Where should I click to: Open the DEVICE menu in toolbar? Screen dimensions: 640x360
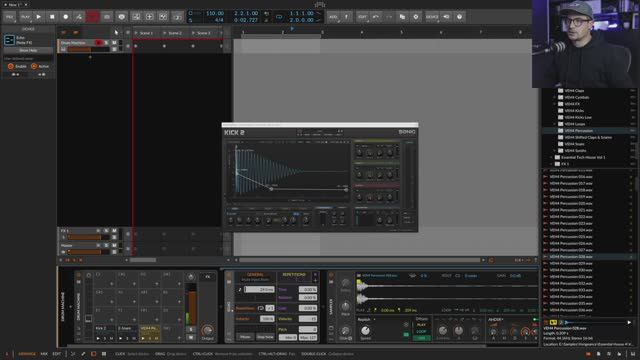tap(432, 17)
